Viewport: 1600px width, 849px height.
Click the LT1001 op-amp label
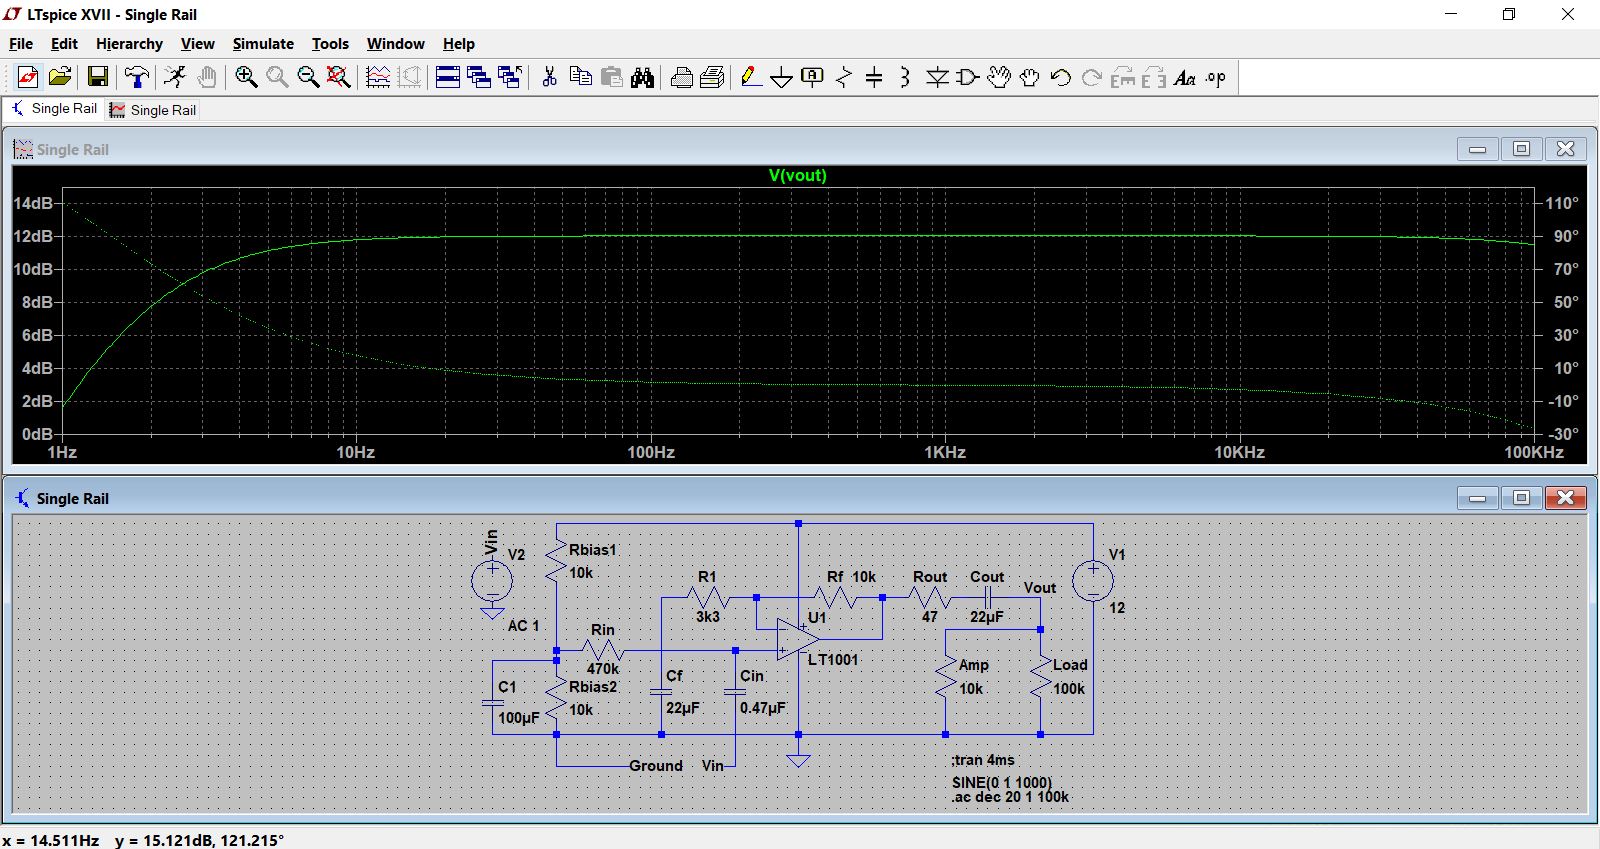click(833, 660)
